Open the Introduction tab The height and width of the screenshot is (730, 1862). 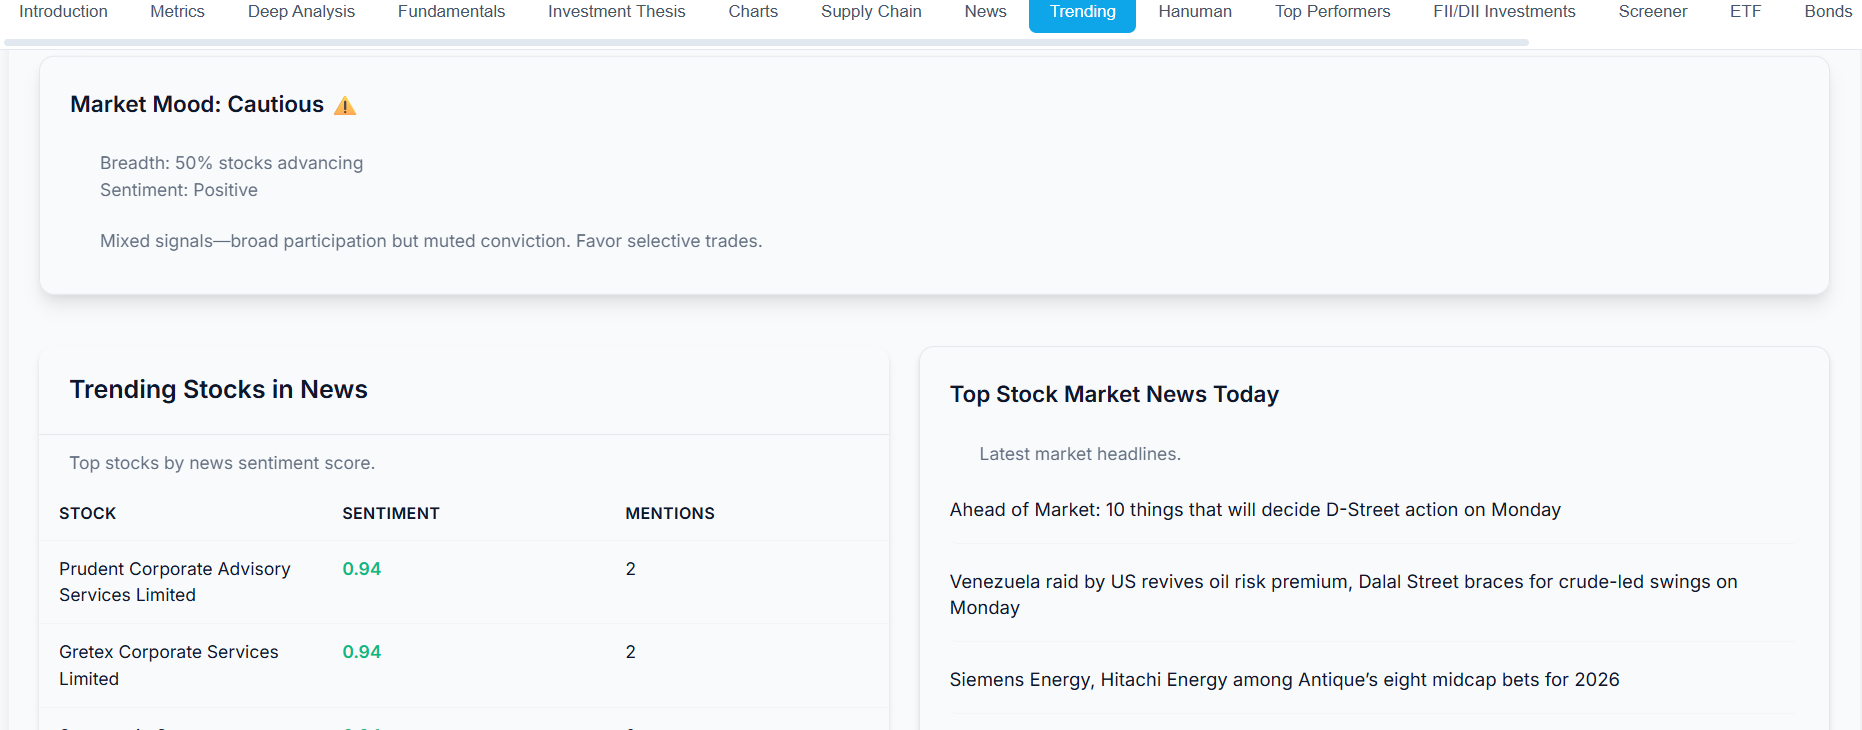tap(63, 12)
